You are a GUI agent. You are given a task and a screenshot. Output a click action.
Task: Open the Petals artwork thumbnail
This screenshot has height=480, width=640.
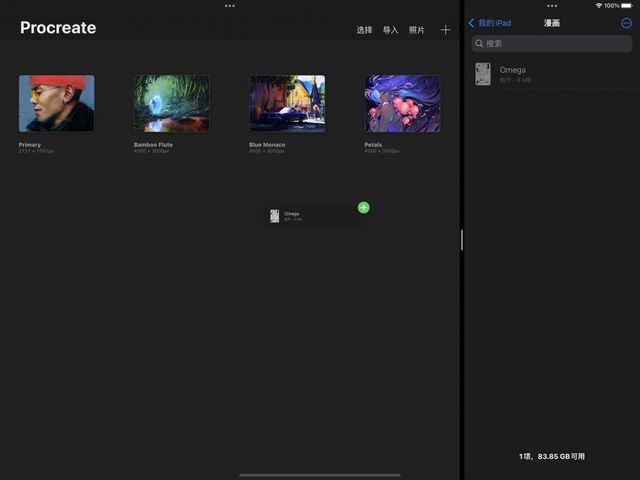coord(402,103)
